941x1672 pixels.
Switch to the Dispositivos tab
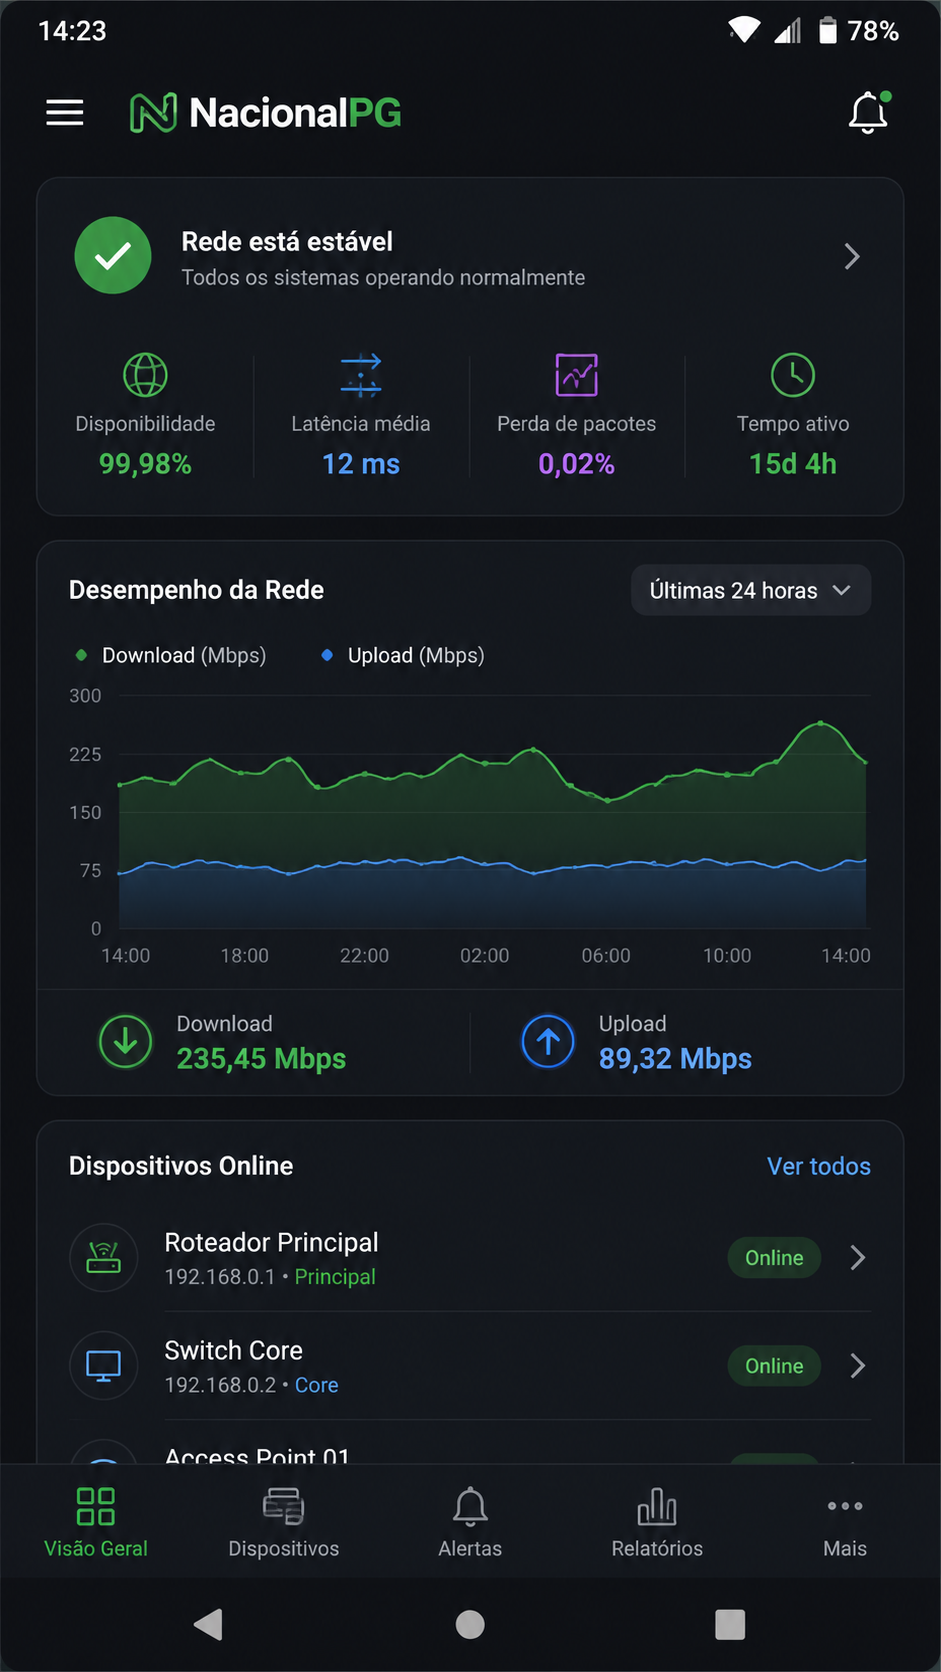284,1523
